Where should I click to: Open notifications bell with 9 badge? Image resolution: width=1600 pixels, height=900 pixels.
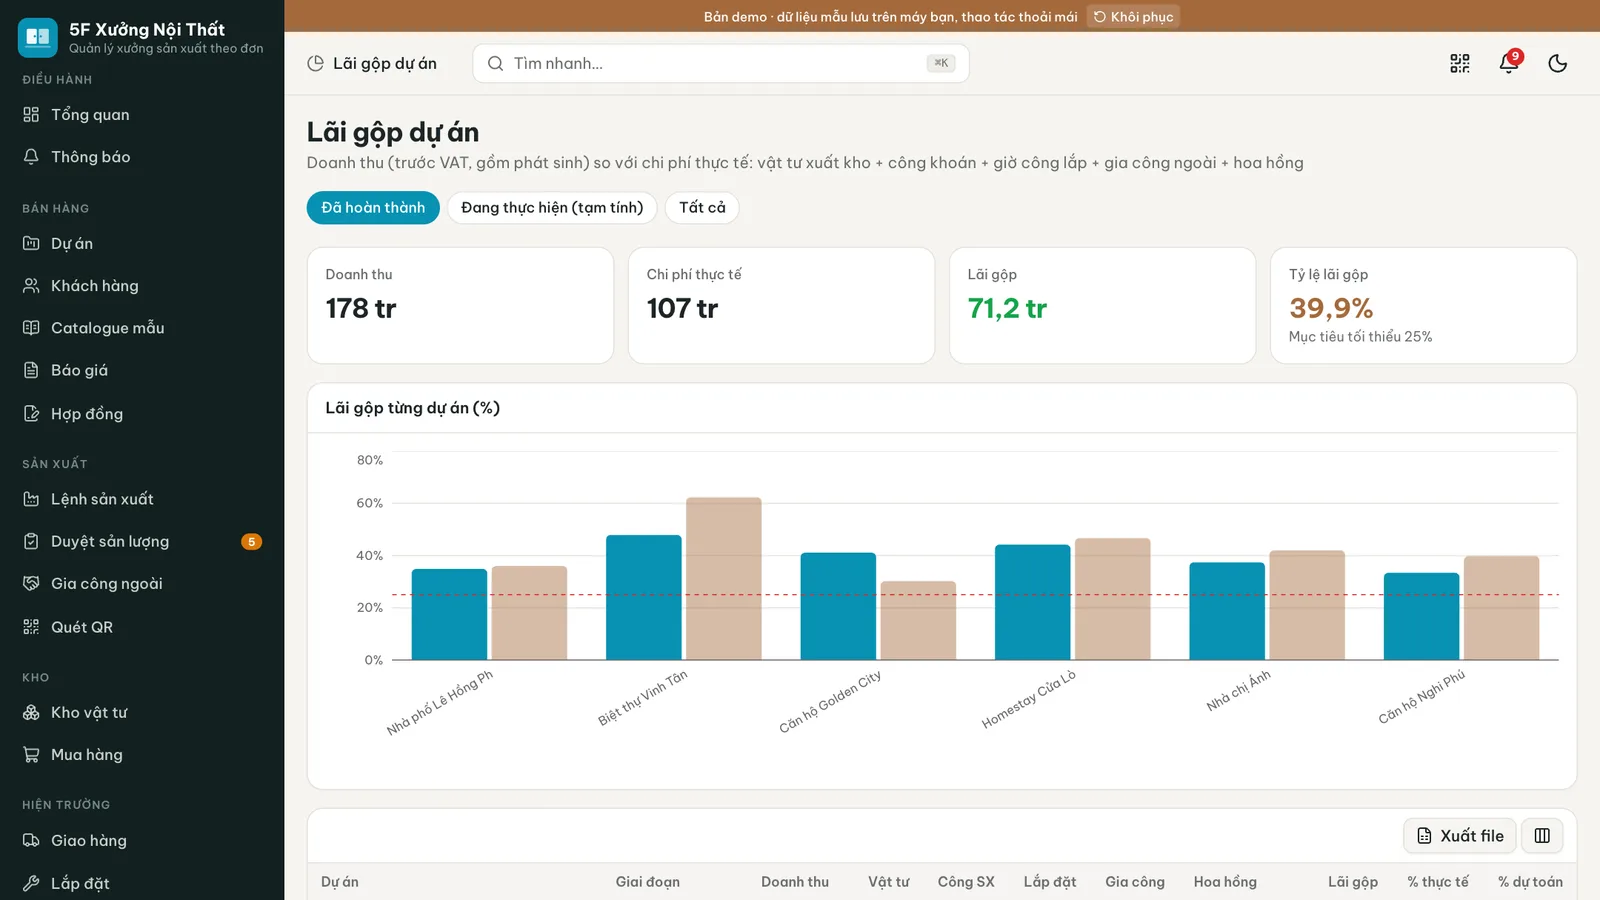pyautogui.click(x=1509, y=63)
